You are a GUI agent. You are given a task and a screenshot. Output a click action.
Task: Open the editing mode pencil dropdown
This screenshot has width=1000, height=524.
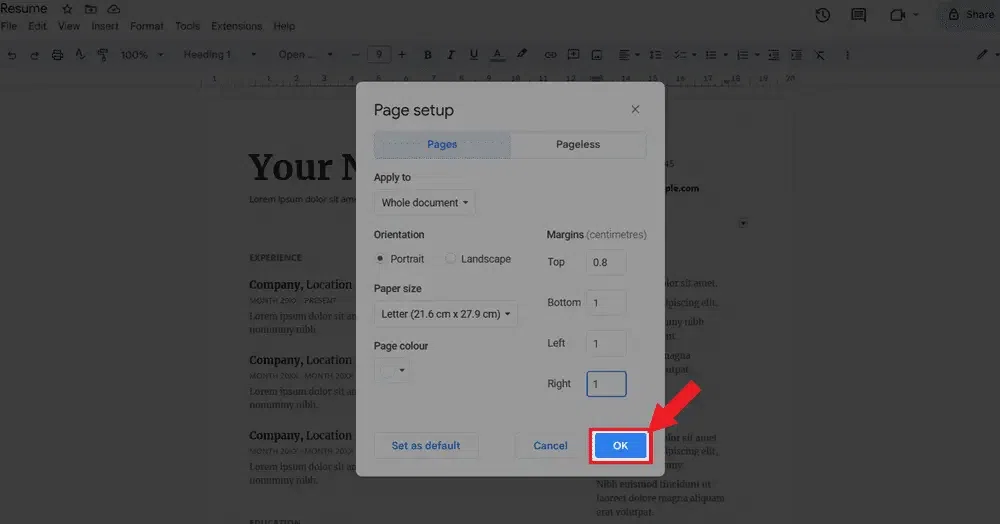pyautogui.click(x=987, y=55)
